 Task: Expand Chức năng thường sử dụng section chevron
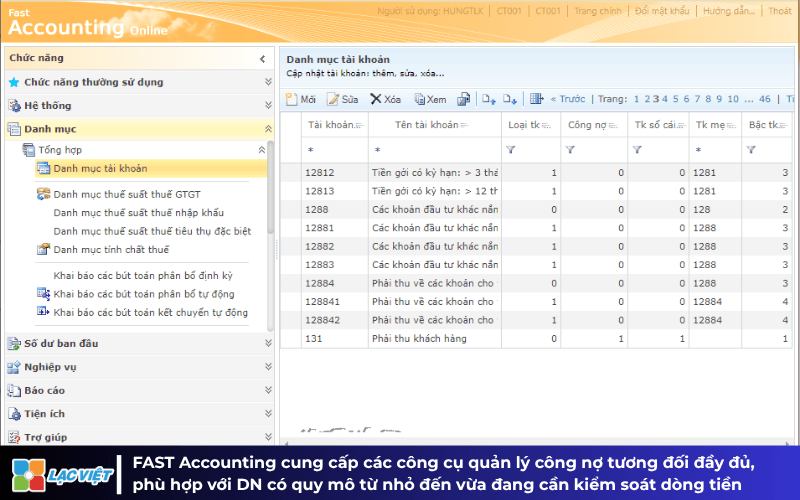tap(268, 82)
